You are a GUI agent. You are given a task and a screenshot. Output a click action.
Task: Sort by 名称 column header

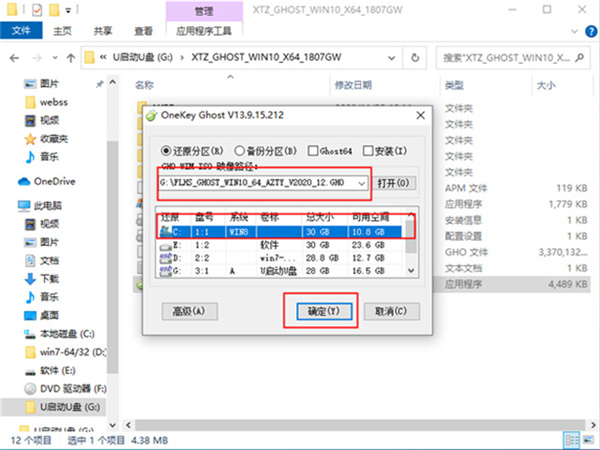click(x=144, y=85)
